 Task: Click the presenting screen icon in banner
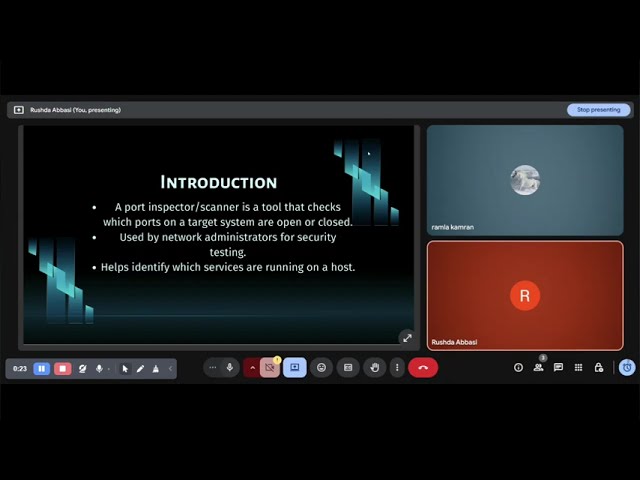point(19,110)
